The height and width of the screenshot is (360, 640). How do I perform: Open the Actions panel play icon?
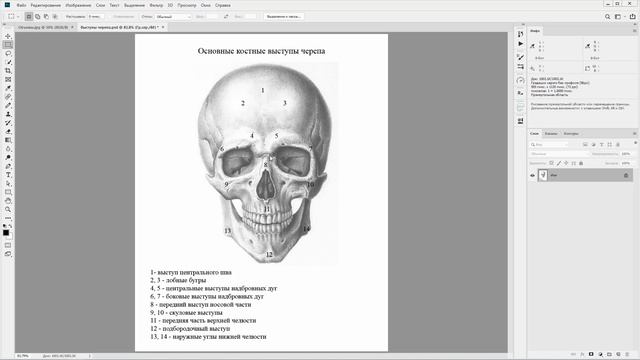[x=520, y=44]
